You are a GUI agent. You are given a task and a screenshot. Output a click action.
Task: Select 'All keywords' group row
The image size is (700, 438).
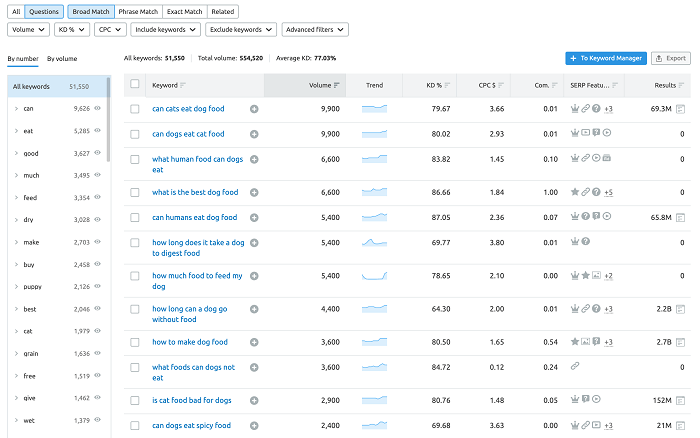57,87
